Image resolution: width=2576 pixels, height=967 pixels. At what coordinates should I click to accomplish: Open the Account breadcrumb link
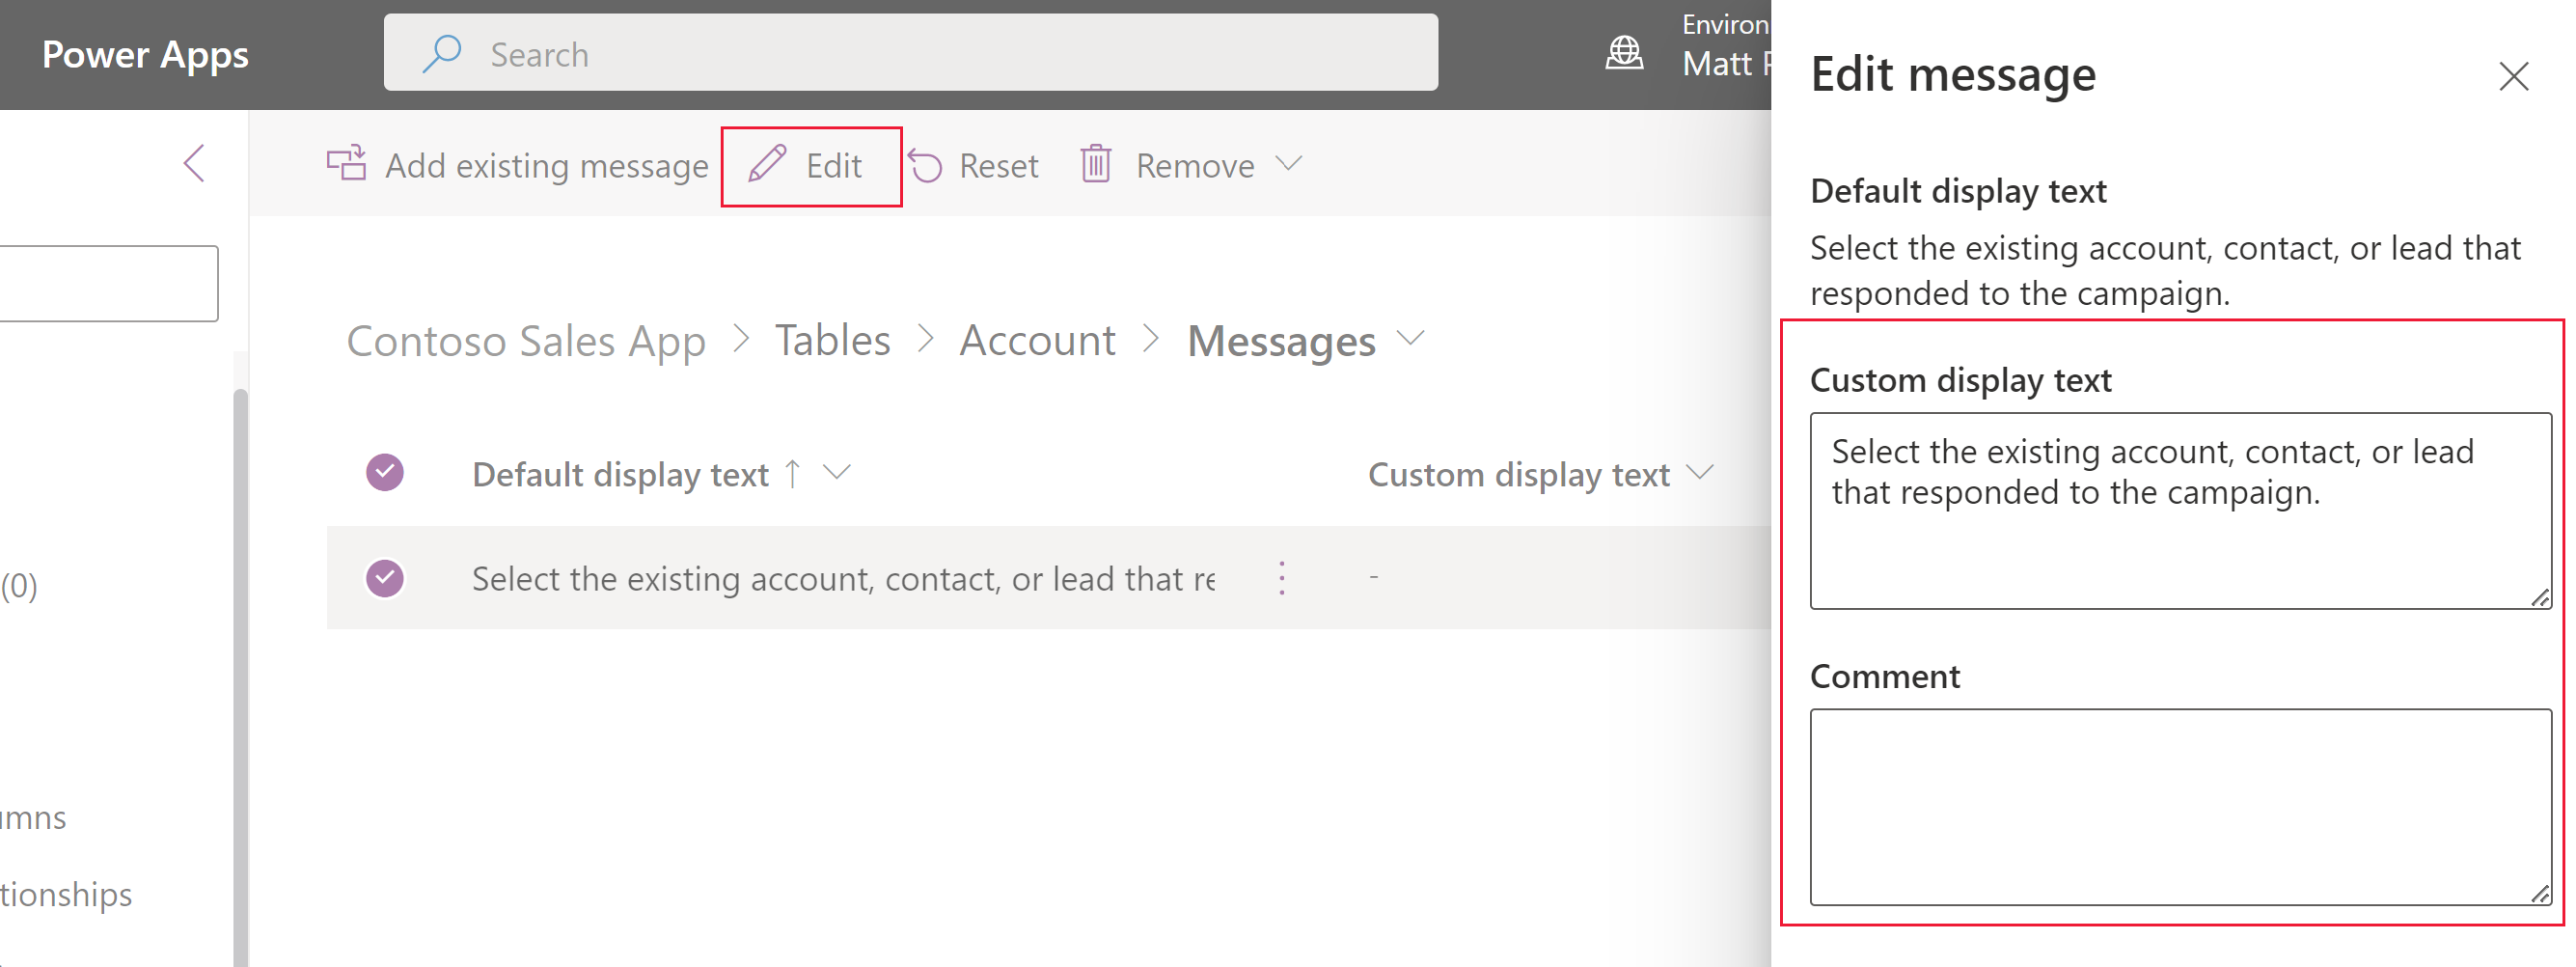point(1037,340)
